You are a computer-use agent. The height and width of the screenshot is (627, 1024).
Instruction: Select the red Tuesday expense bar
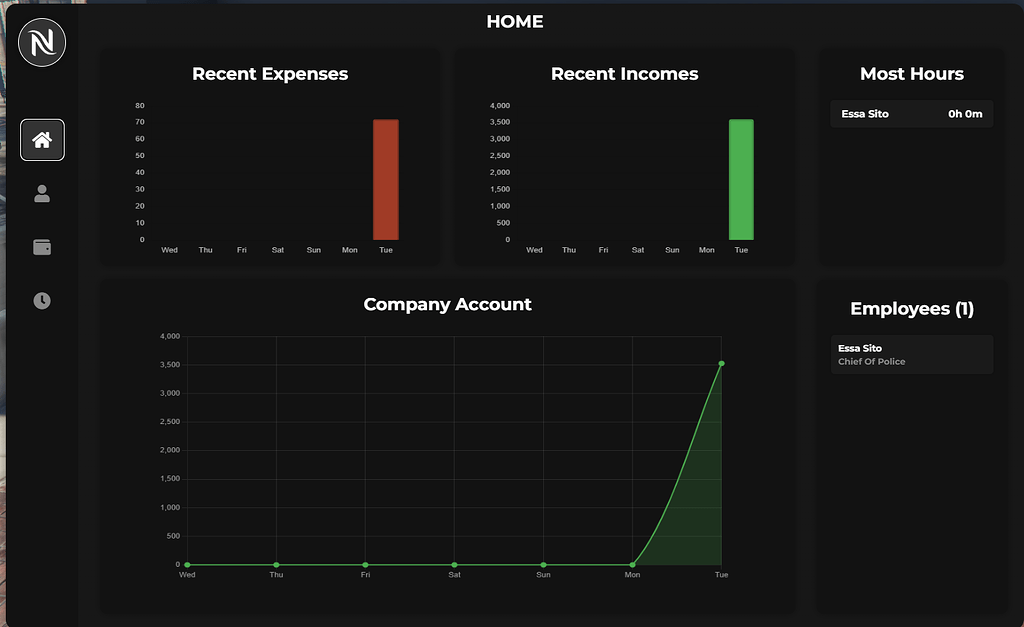pos(386,180)
